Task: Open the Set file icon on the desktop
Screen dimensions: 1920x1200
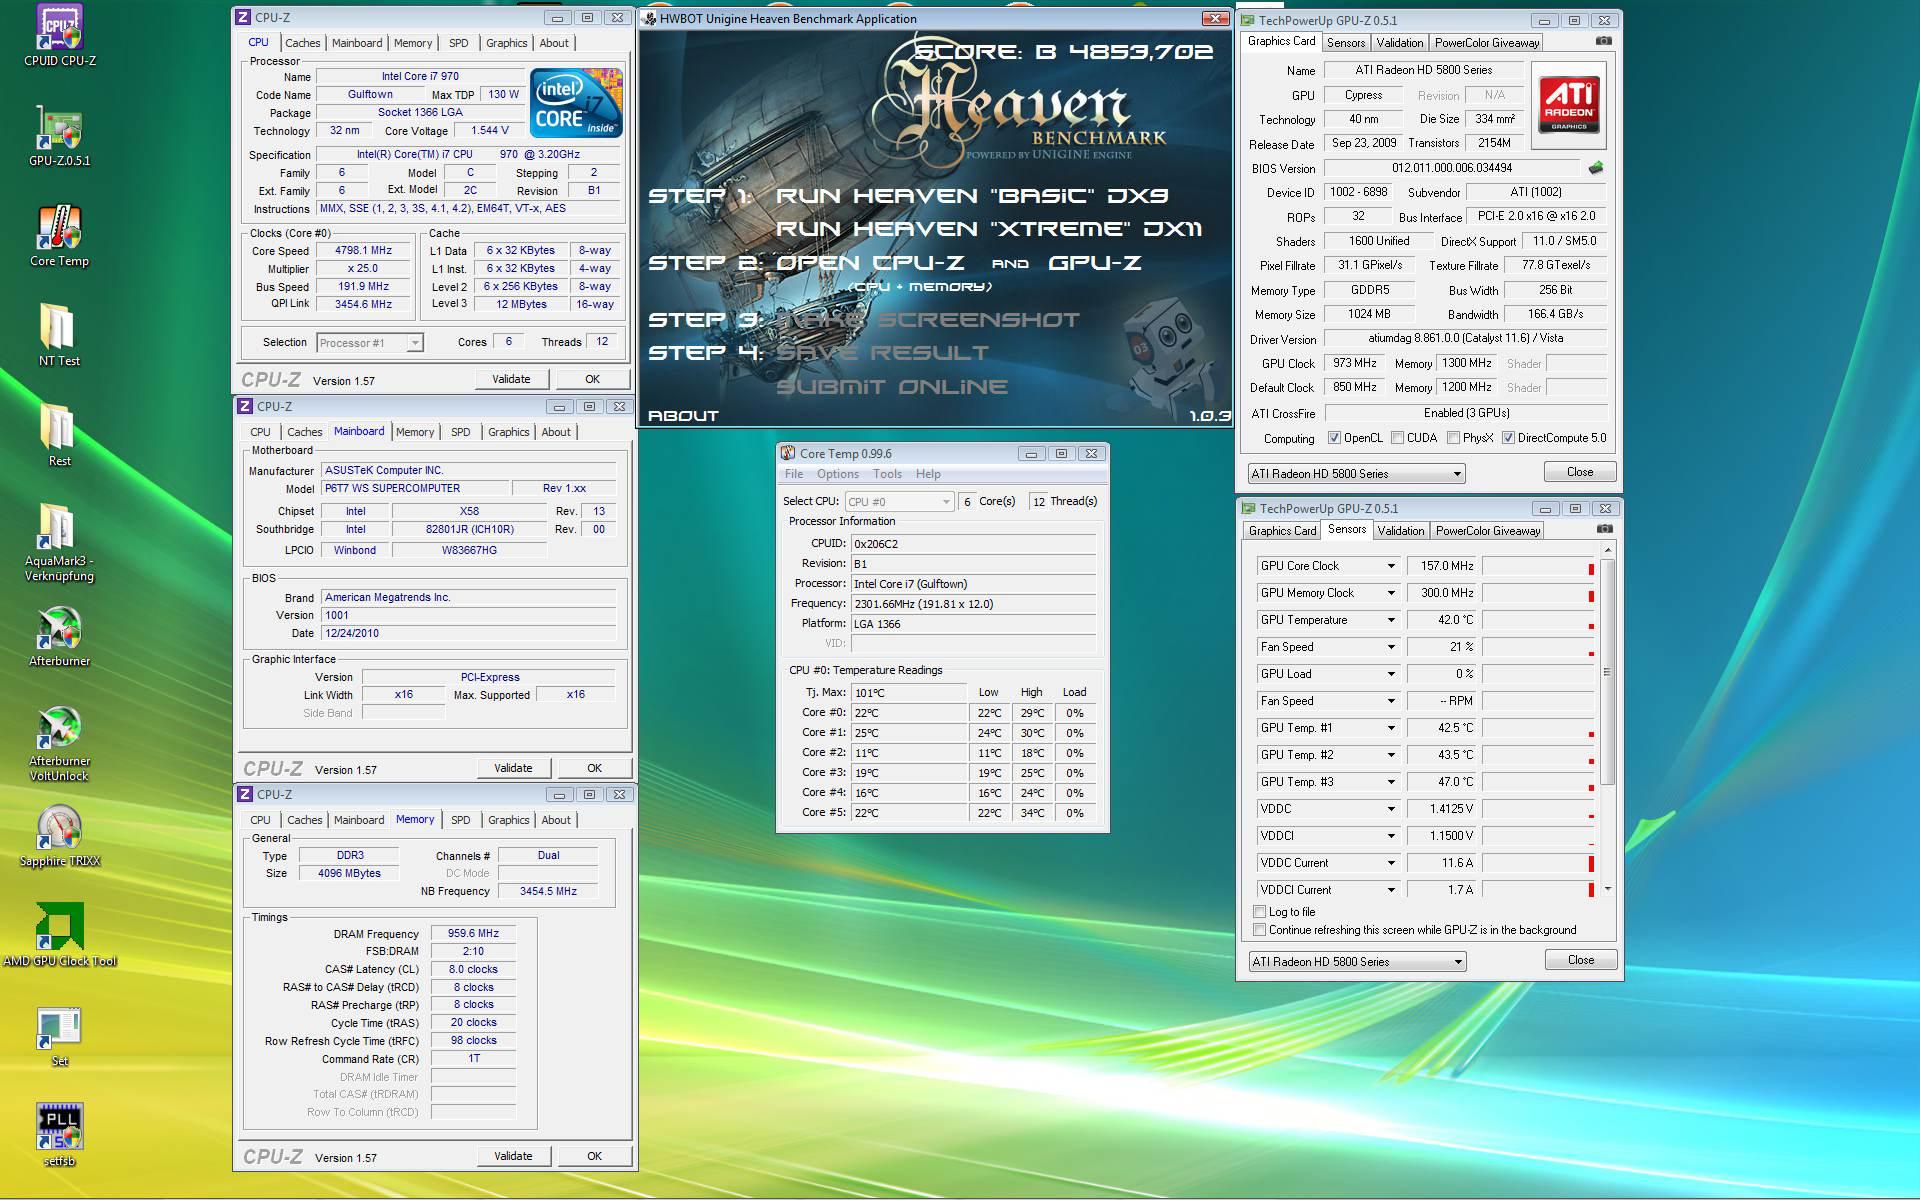Action: click(x=59, y=1028)
